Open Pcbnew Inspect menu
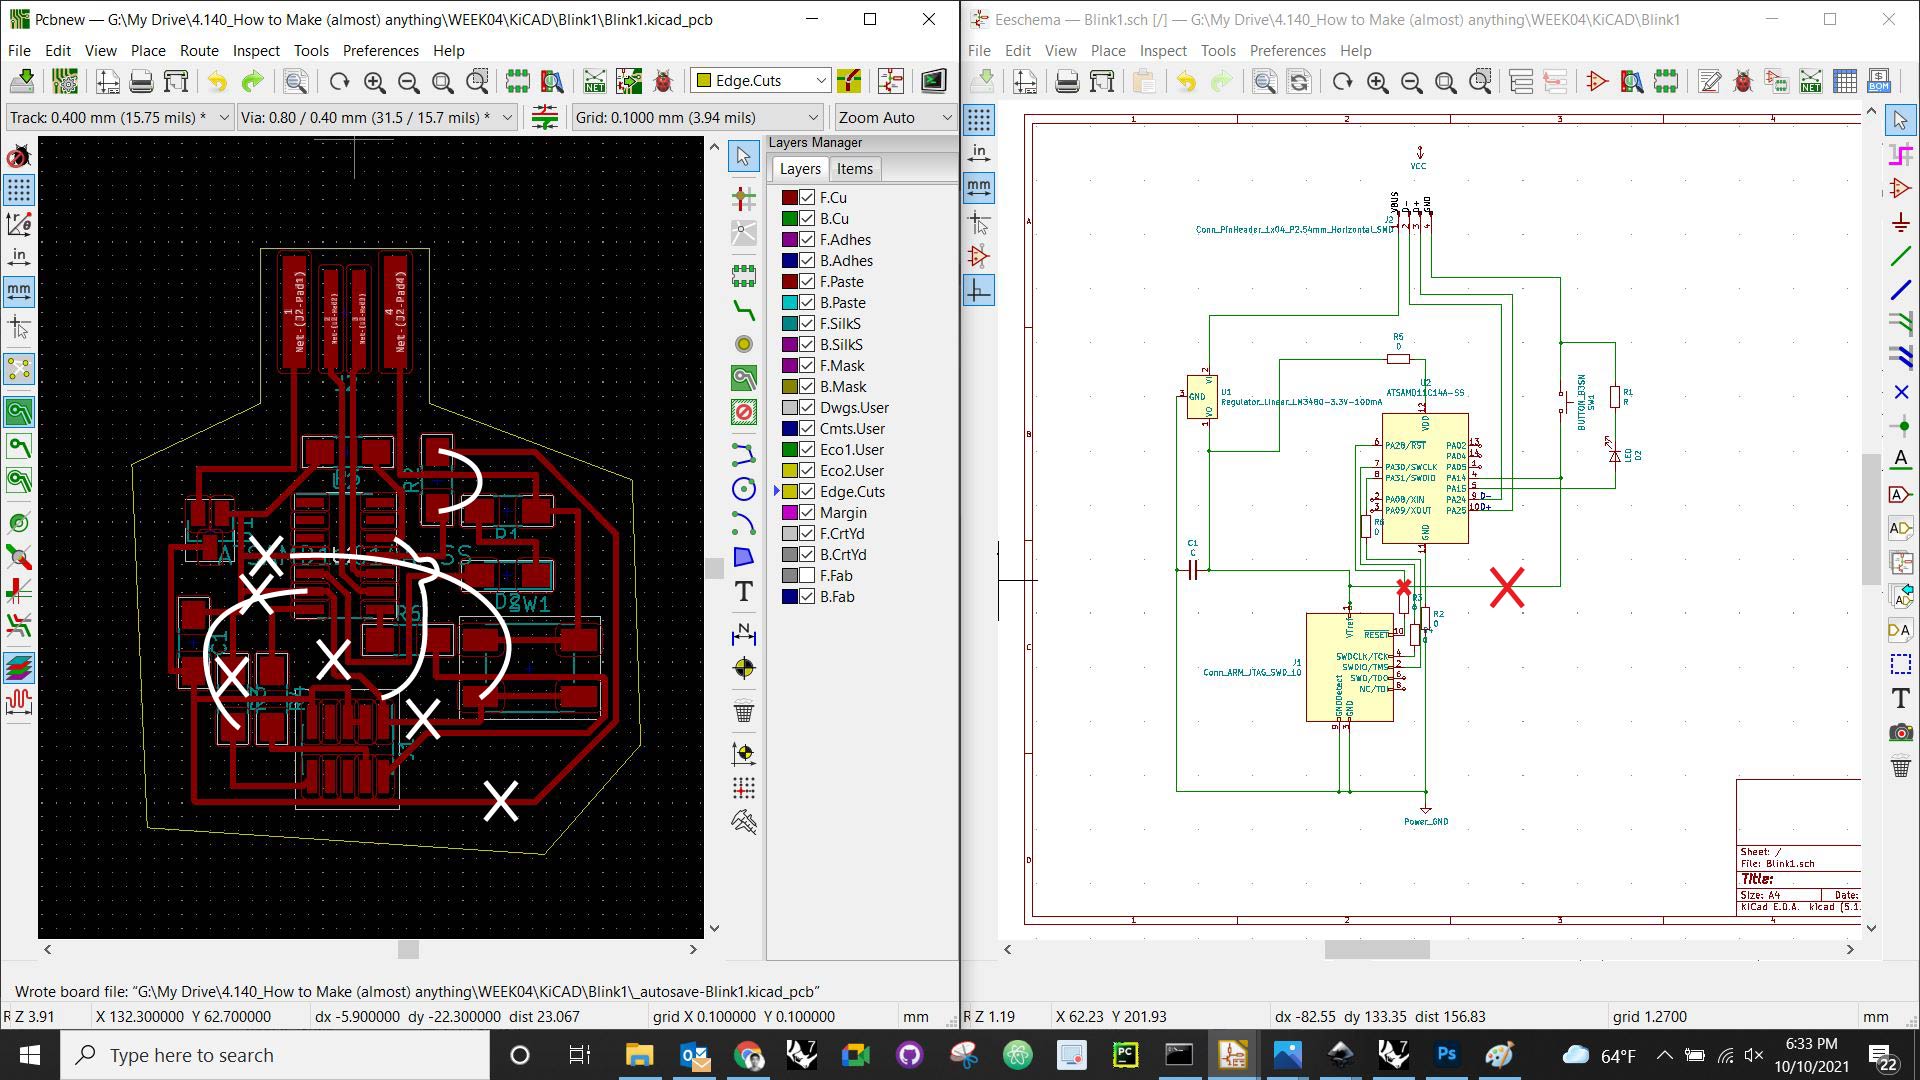1920x1080 pixels. (x=256, y=50)
